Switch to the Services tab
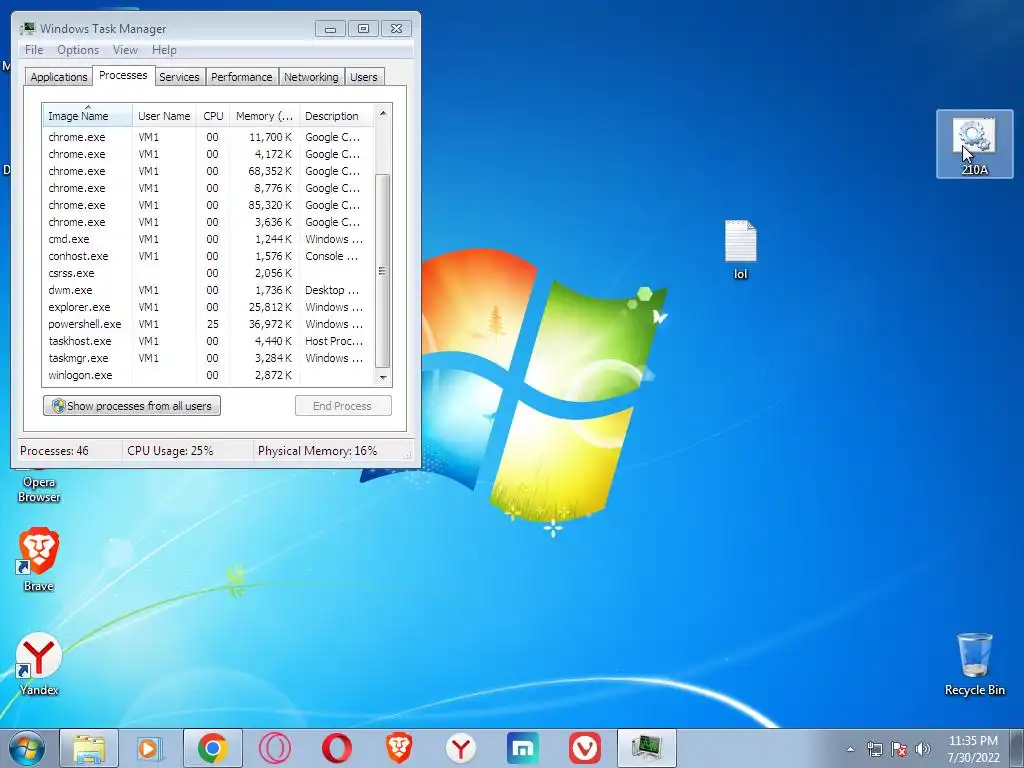Image resolution: width=1024 pixels, height=768 pixels. click(x=179, y=77)
